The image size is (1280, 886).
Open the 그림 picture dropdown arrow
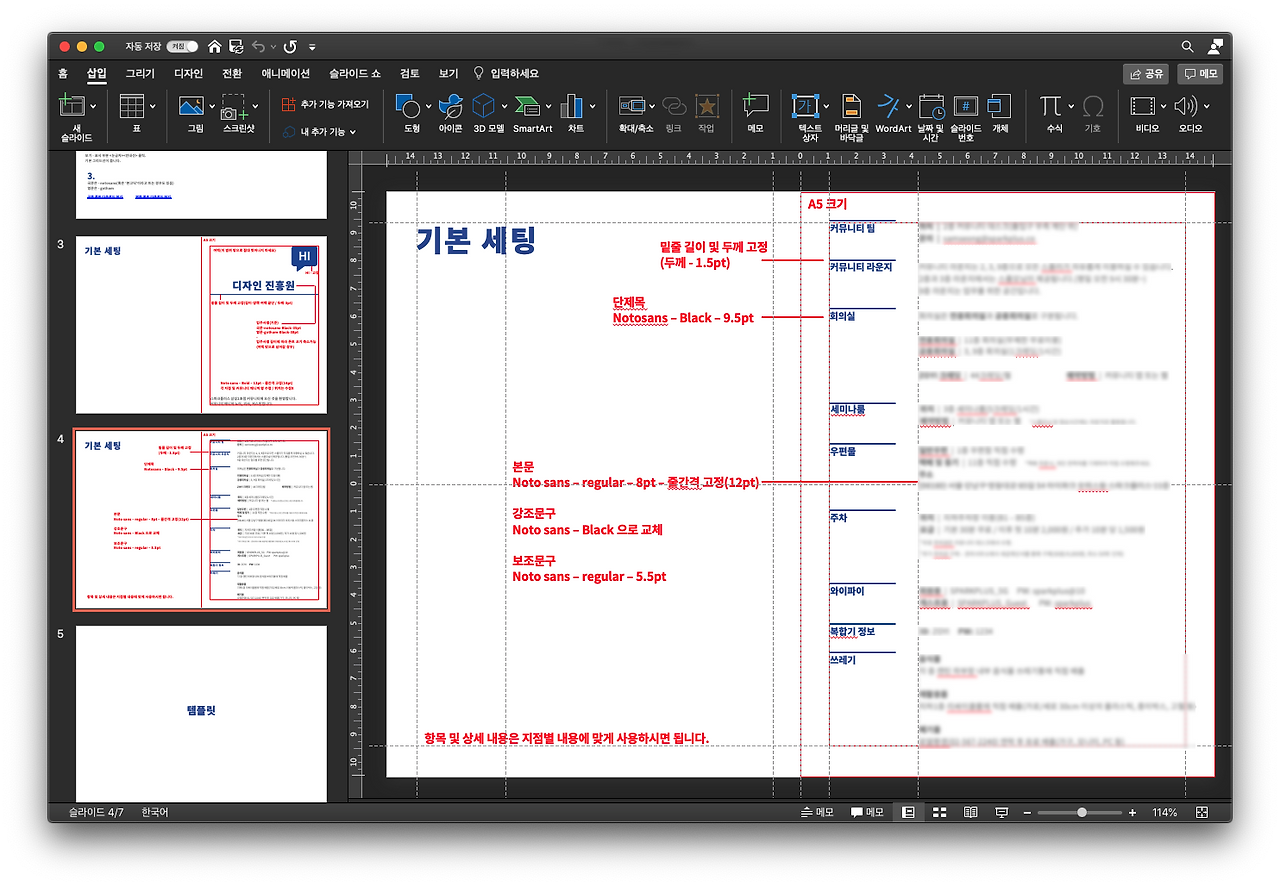coord(212,106)
